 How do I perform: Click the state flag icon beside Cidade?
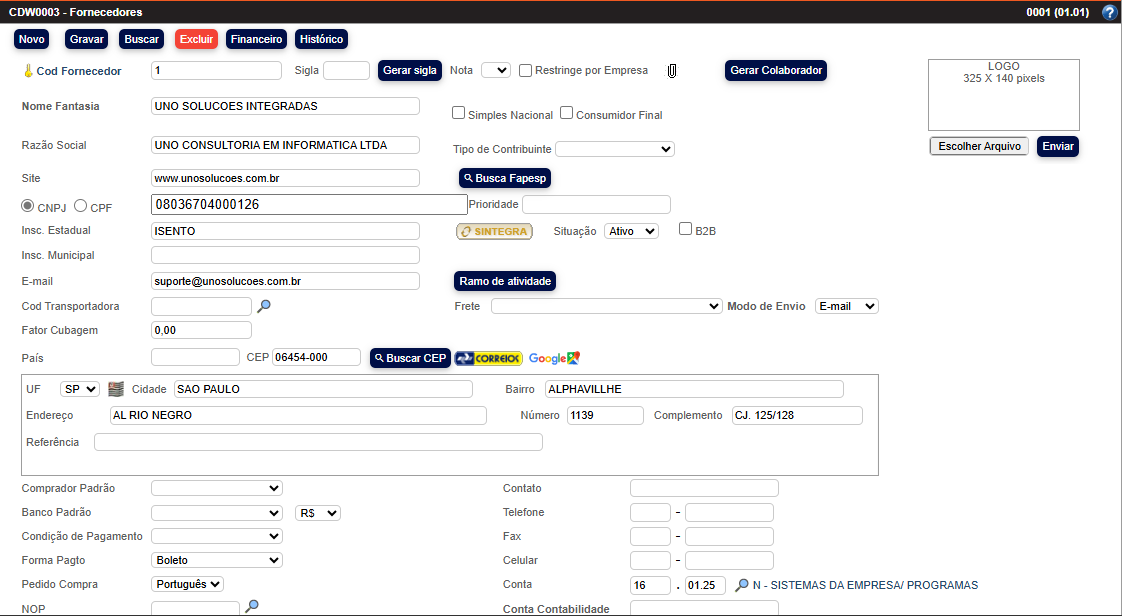pos(117,388)
